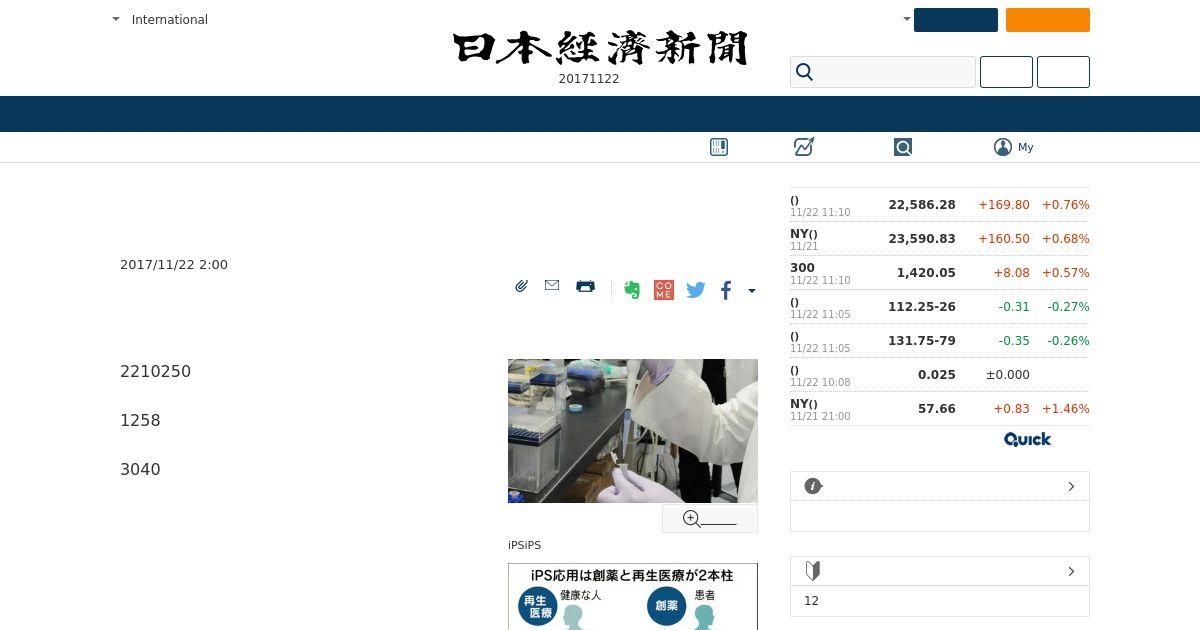Open the My account profile icon

pyautogui.click(x=1003, y=147)
